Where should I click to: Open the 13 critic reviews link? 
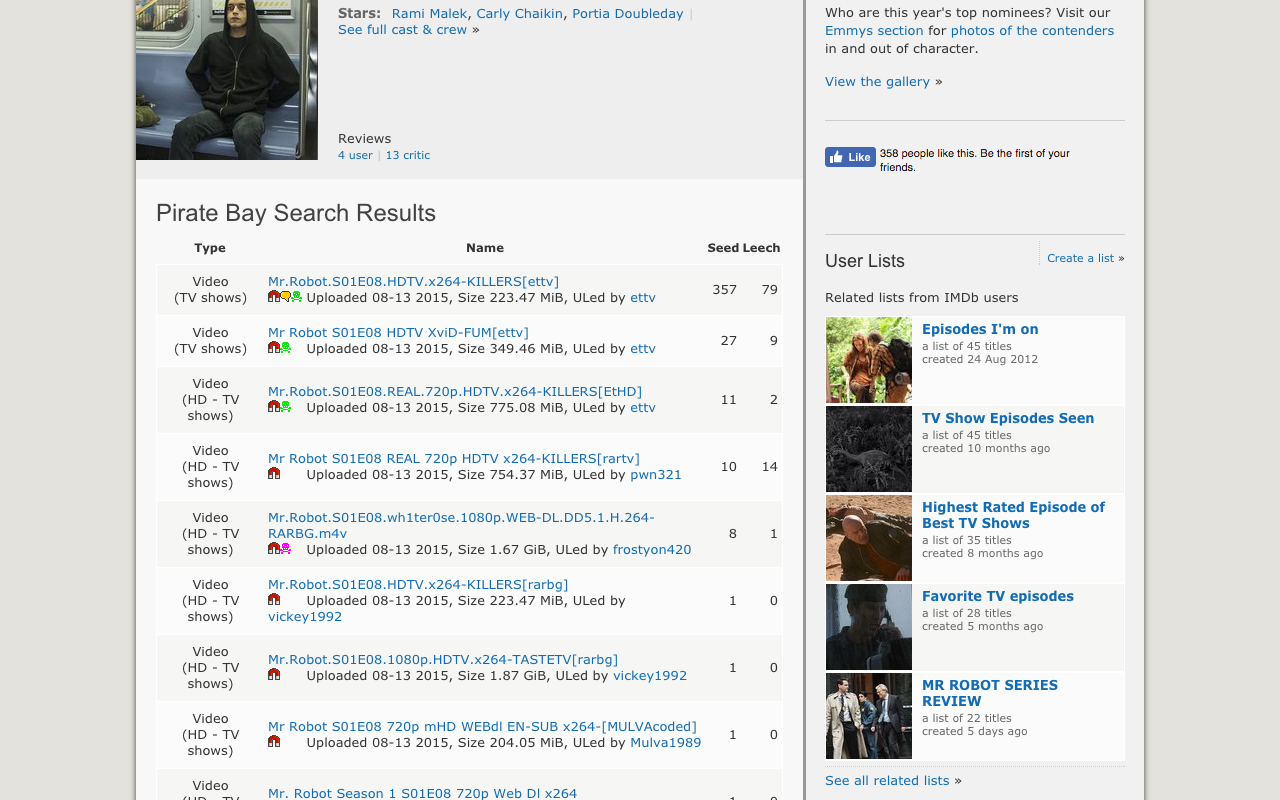click(408, 155)
